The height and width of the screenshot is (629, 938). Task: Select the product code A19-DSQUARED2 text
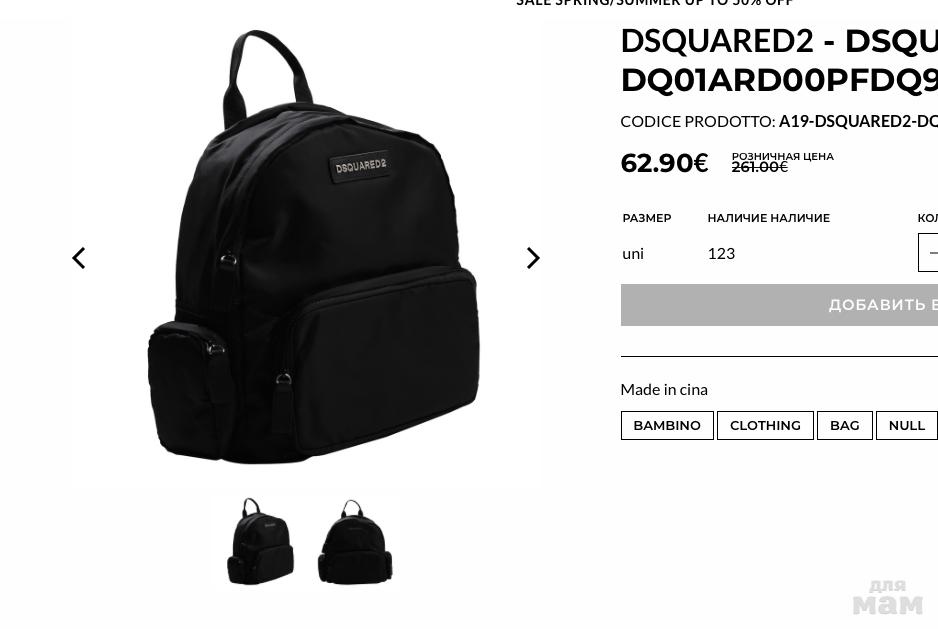click(x=858, y=121)
